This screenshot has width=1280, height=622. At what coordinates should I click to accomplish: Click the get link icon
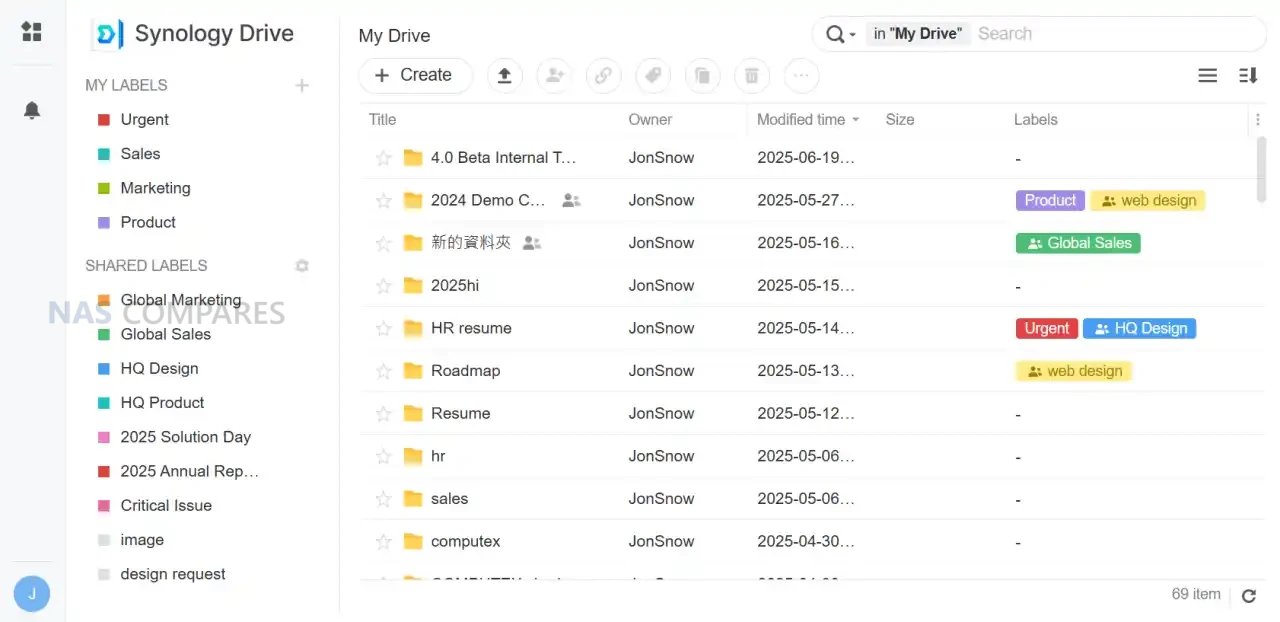coord(603,75)
